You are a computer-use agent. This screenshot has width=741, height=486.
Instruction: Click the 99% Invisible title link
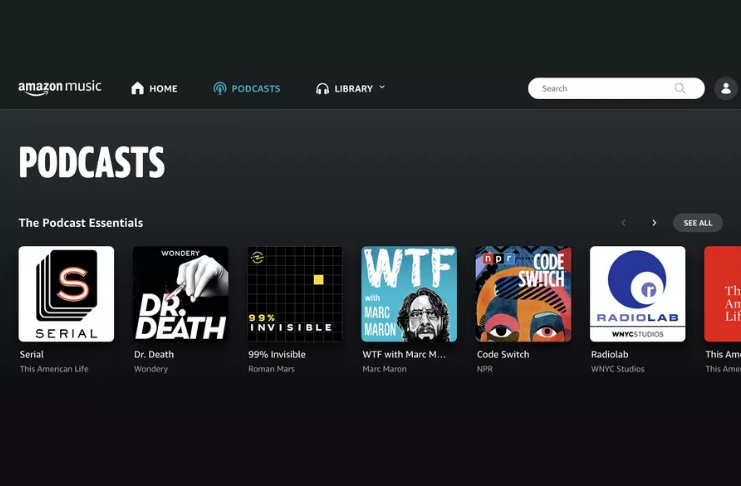coord(277,354)
